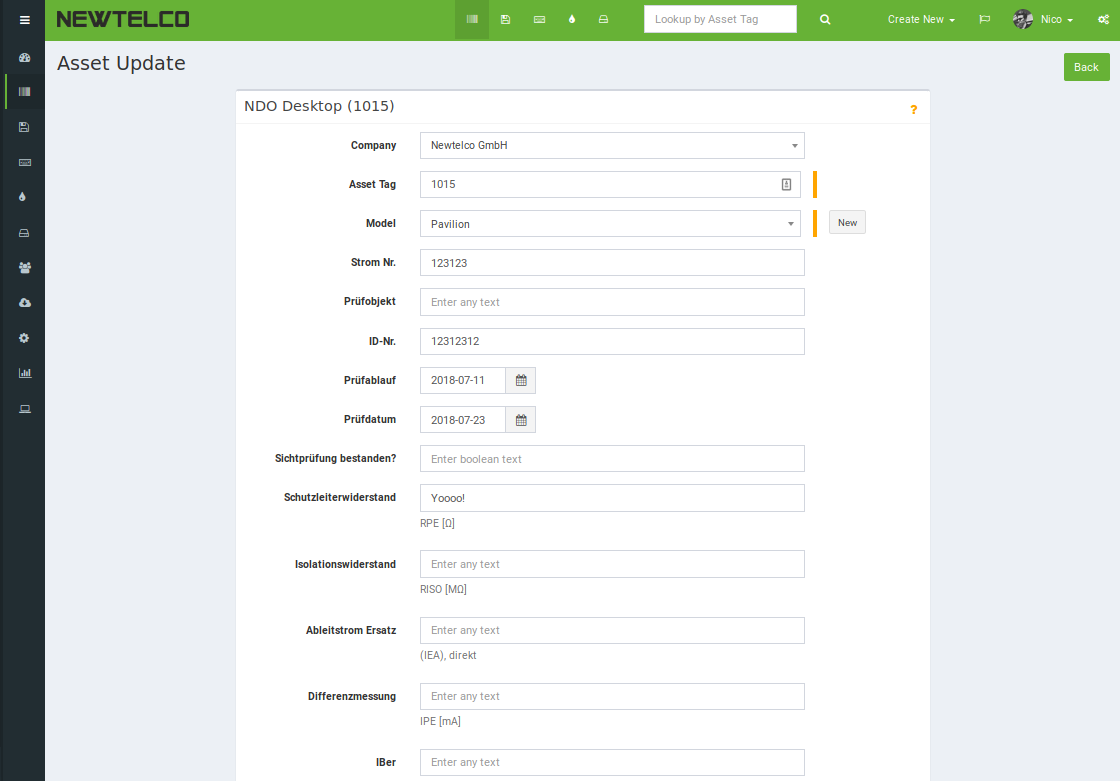Click the NDO Desktop (1015) heading

(319, 106)
